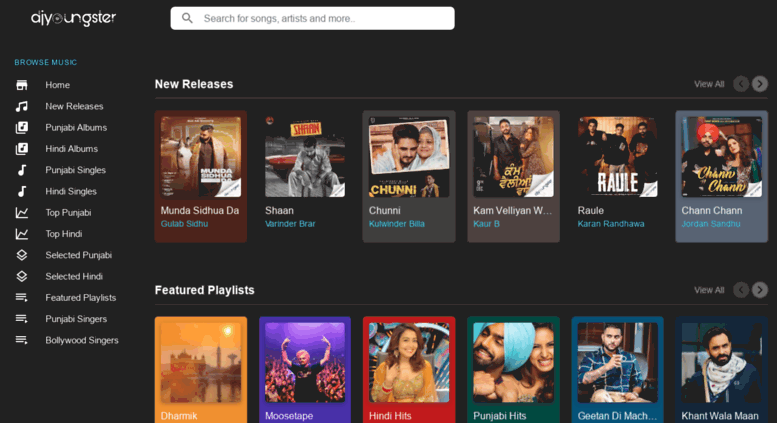This screenshot has height=423, width=777.
Task: Open Munda Sidhua Da album cover
Action: (201, 157)
